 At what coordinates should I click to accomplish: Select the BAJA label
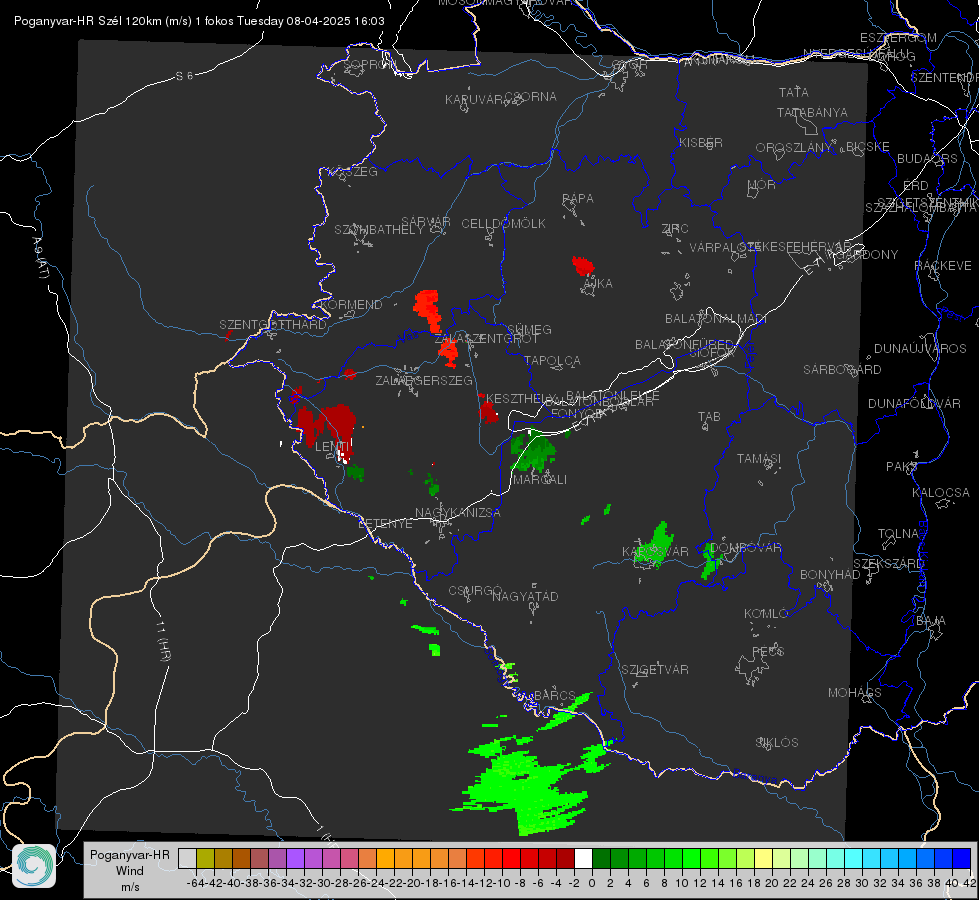(931, 621)
